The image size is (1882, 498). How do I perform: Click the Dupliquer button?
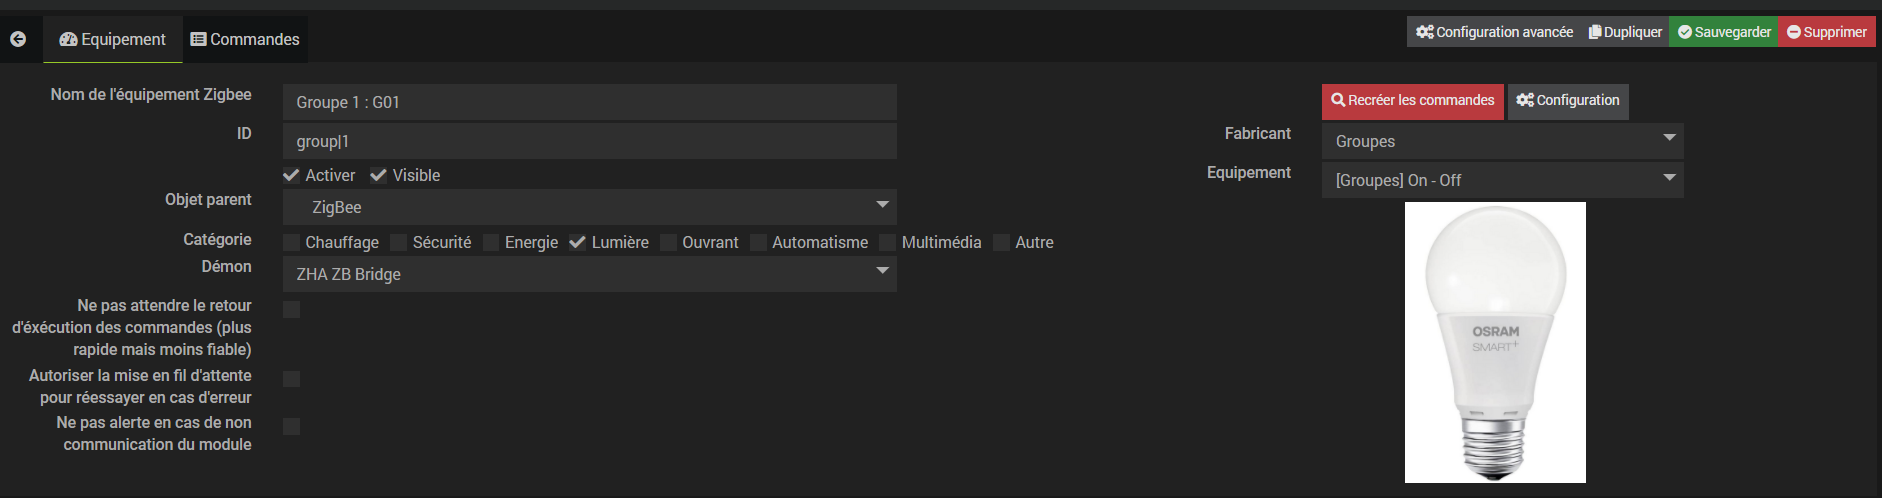click(x=1625, y=32)
